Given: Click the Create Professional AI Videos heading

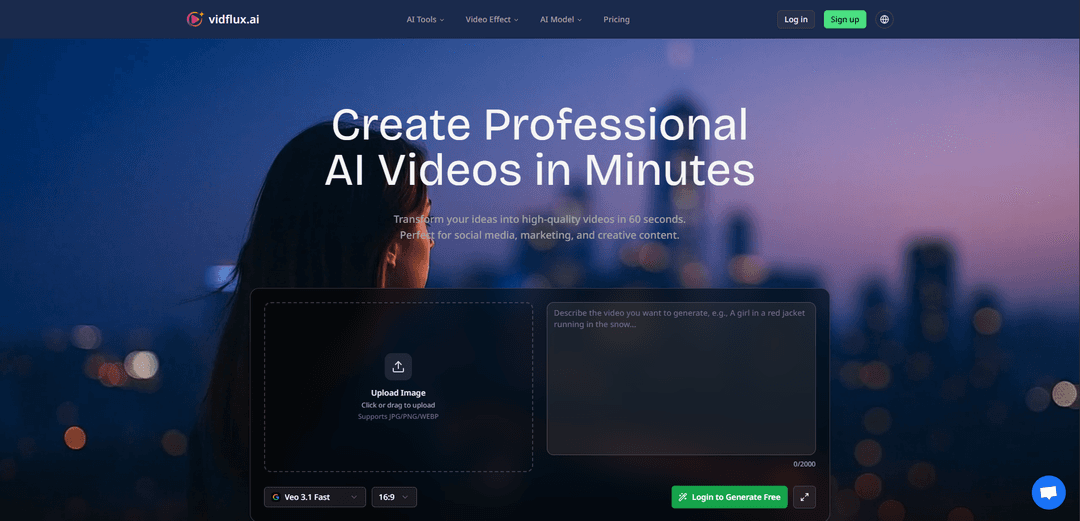Looking at the screenshot, I should point(539,147).
